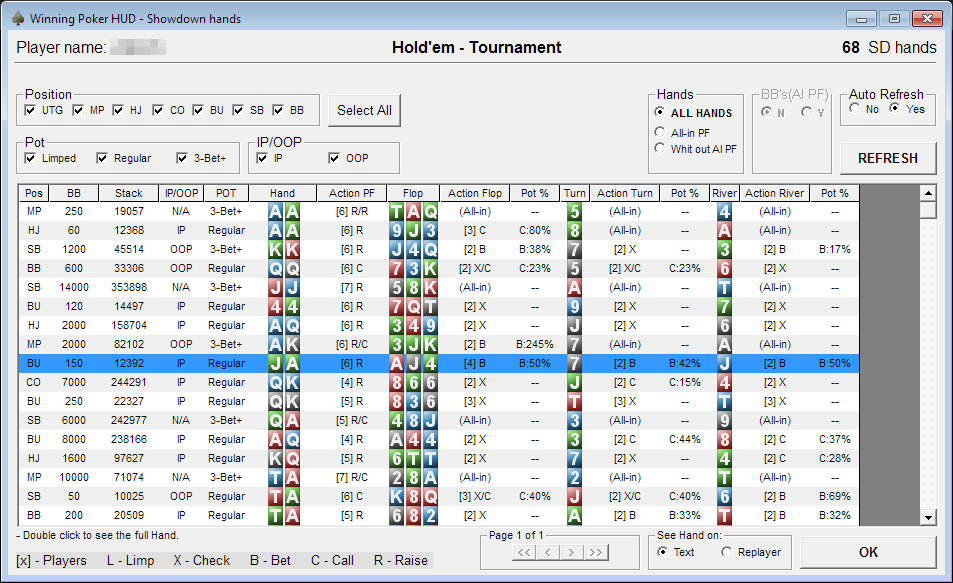Screen dimensions: 953x583
Task: Click the TA hand cards in MP 10000 row
Action: (x=284, y=477)
